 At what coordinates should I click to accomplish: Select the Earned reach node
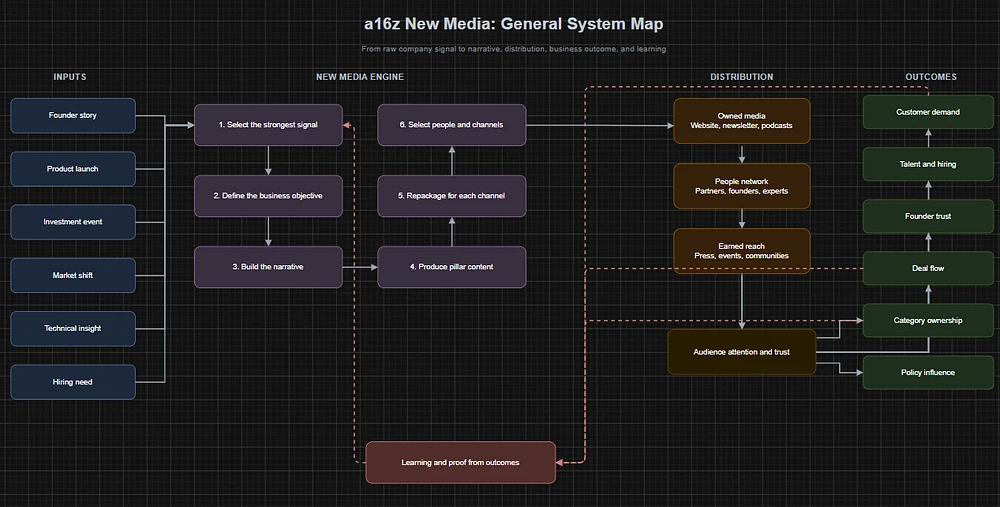[742, 251]
